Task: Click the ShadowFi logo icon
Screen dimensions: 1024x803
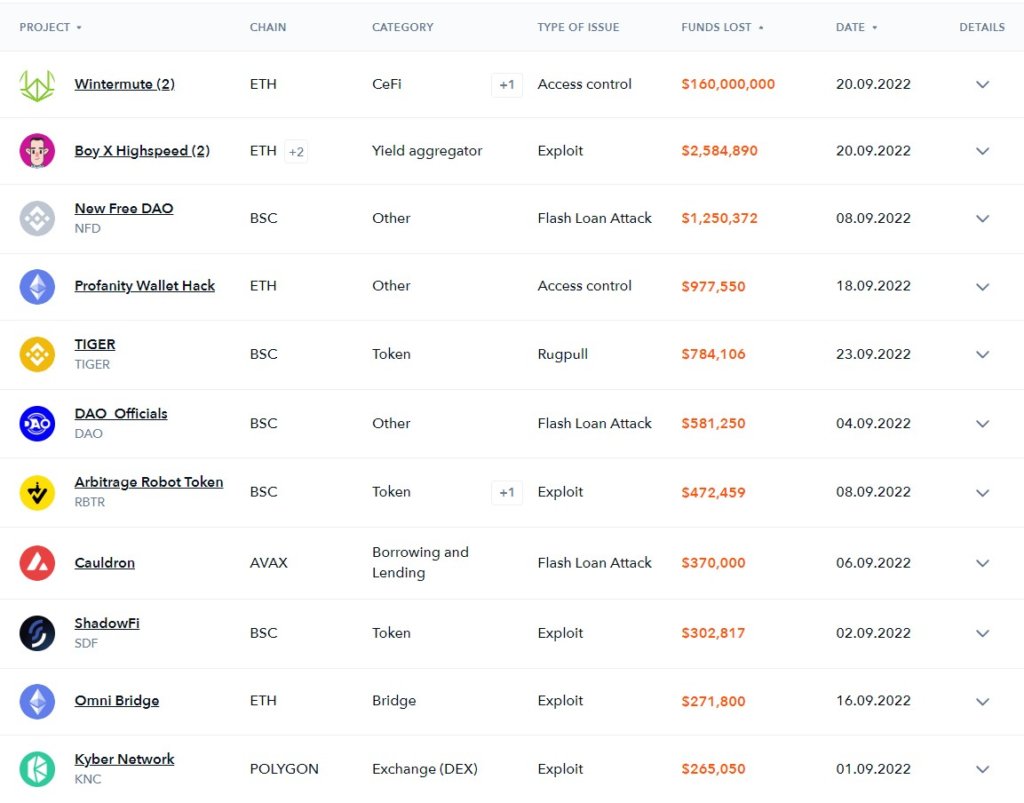Action: coord(37,633)
